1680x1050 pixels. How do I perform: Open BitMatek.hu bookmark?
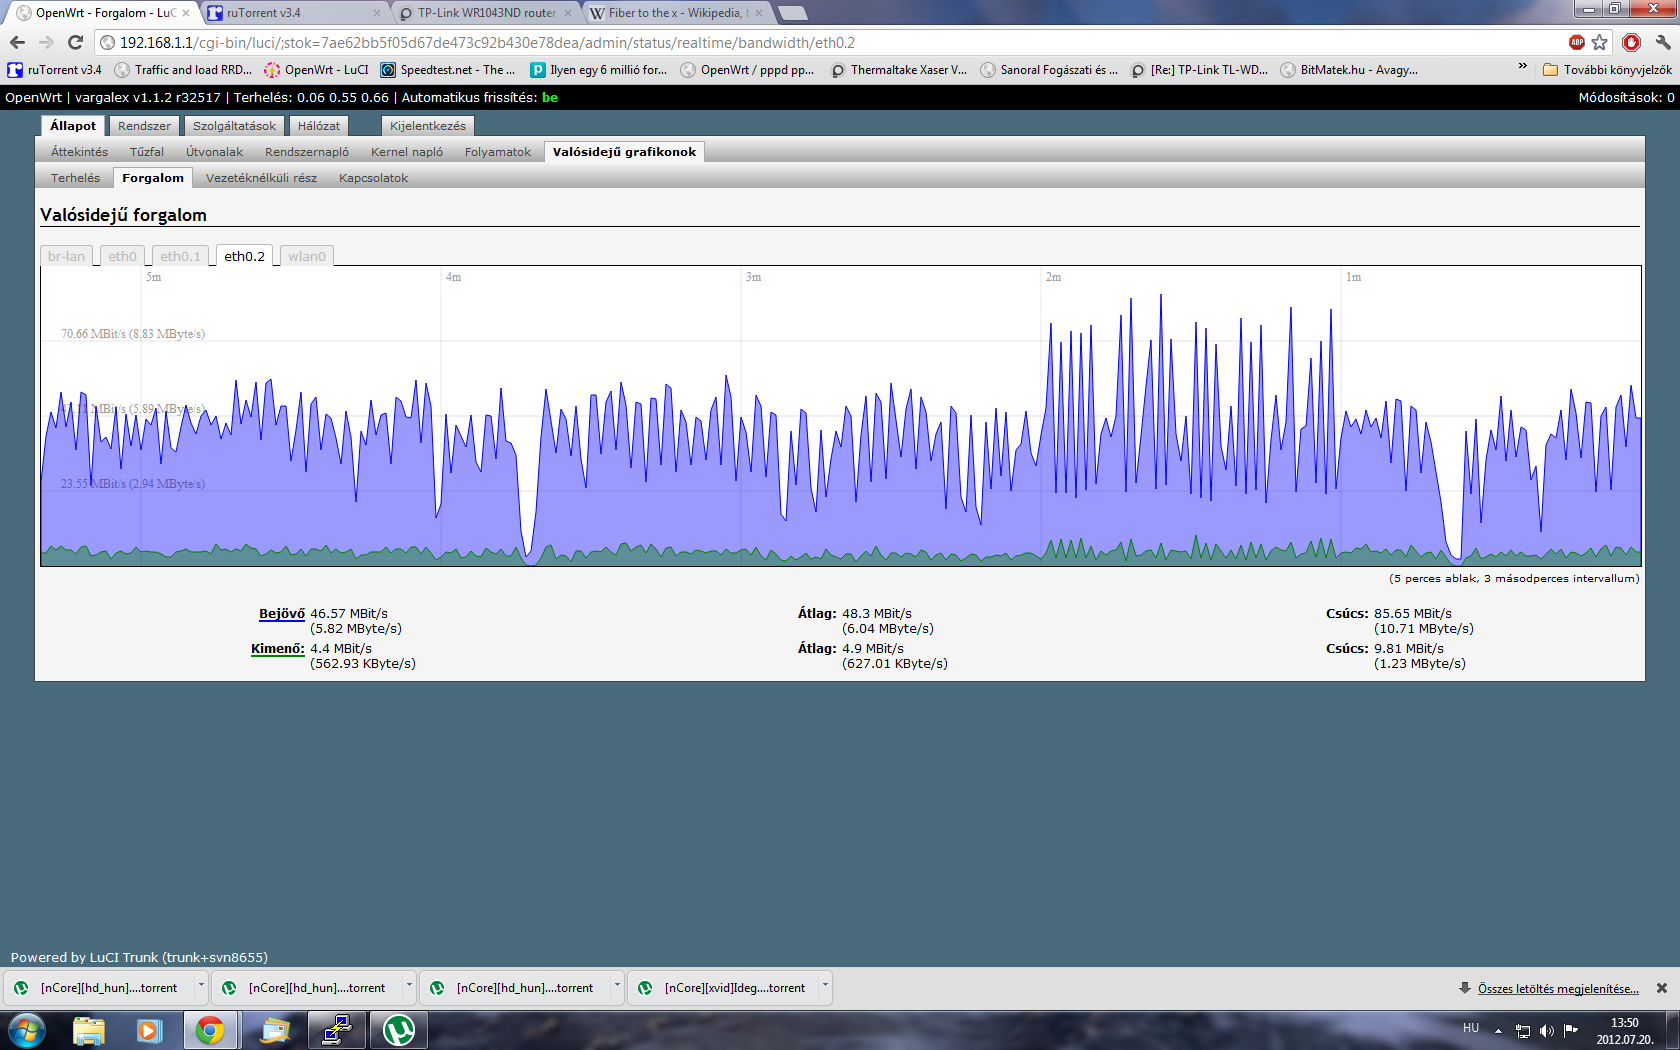pos(1349,70)
